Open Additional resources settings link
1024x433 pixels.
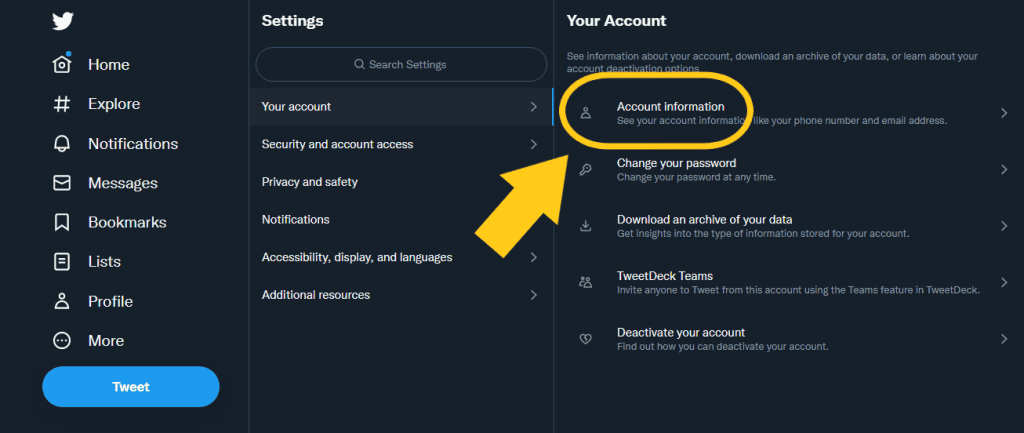point(316,295)
